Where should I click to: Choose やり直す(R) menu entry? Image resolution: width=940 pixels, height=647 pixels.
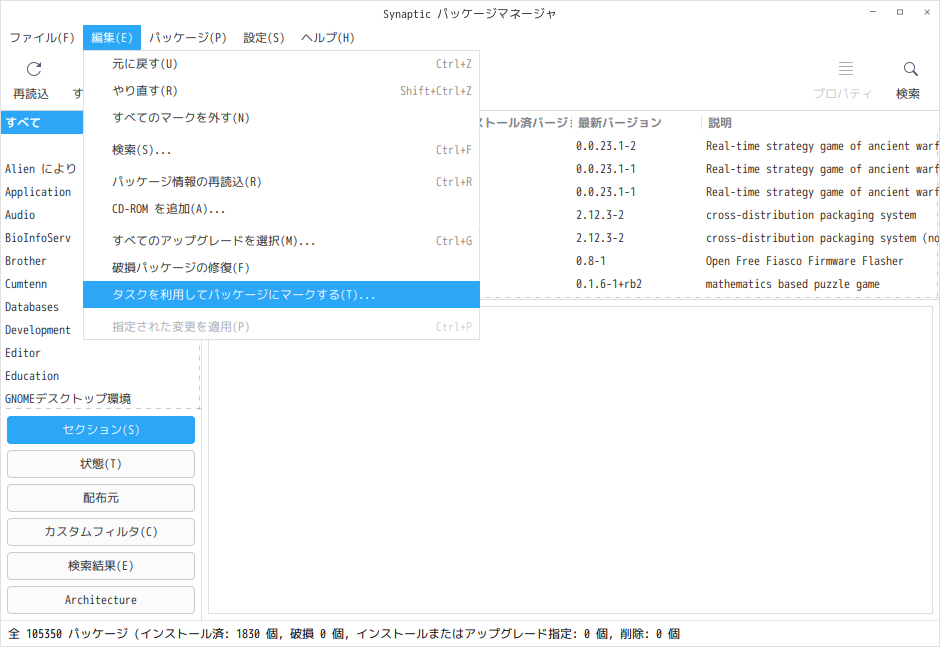[281, 91]
